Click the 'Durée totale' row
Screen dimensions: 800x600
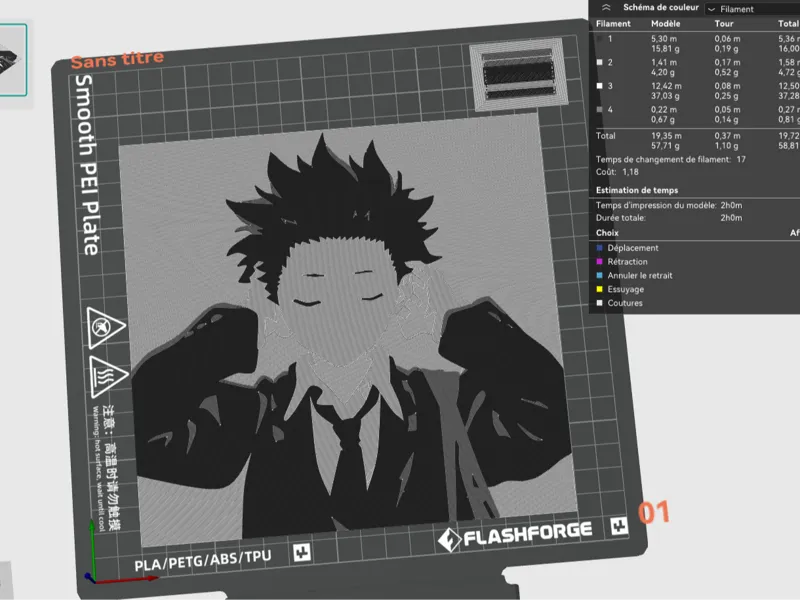pyautogui.click(x=669, y=218)
